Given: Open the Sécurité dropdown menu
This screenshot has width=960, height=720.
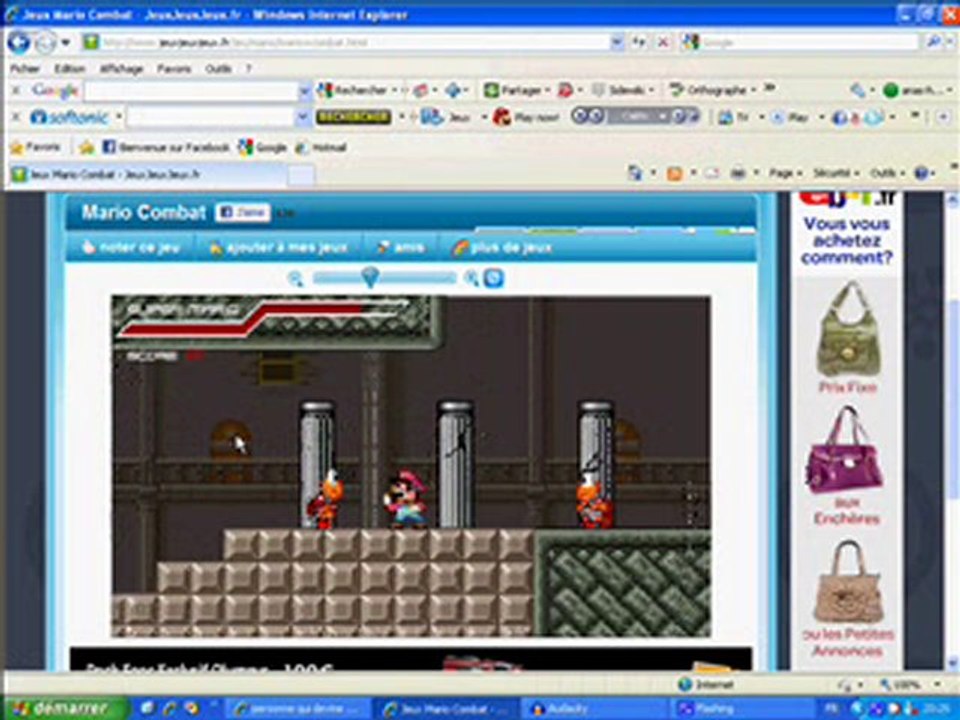Looking at the screenshot, I should point(836,174).
